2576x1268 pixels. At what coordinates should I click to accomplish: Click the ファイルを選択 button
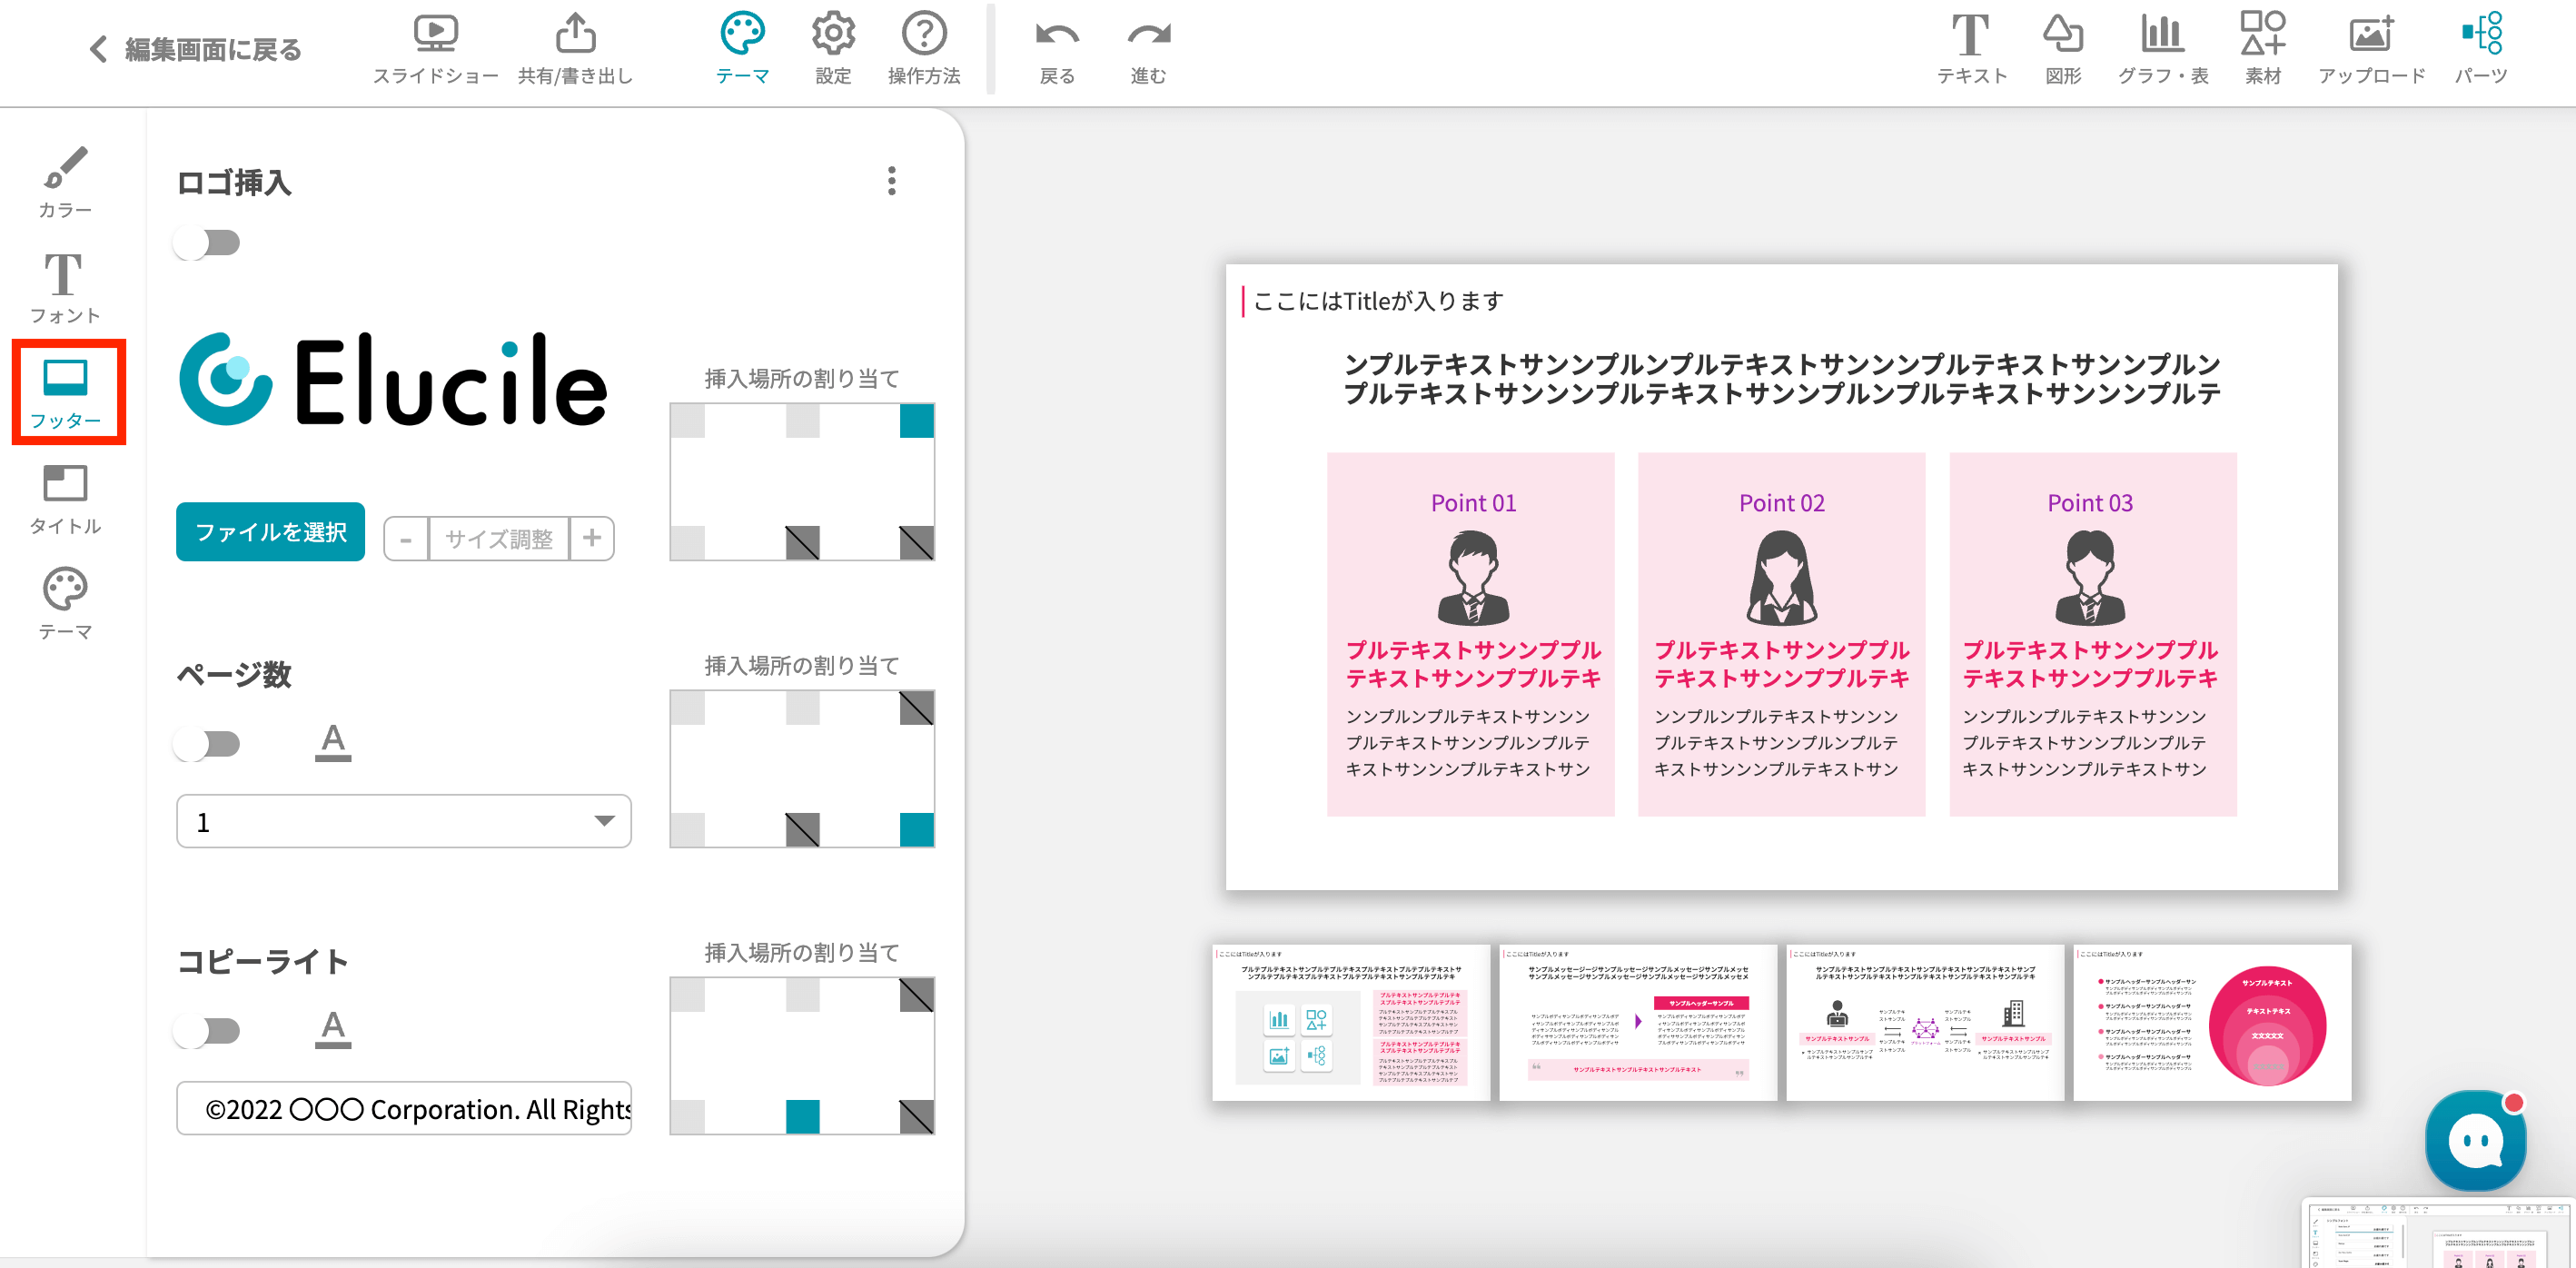tap(270, 532)
